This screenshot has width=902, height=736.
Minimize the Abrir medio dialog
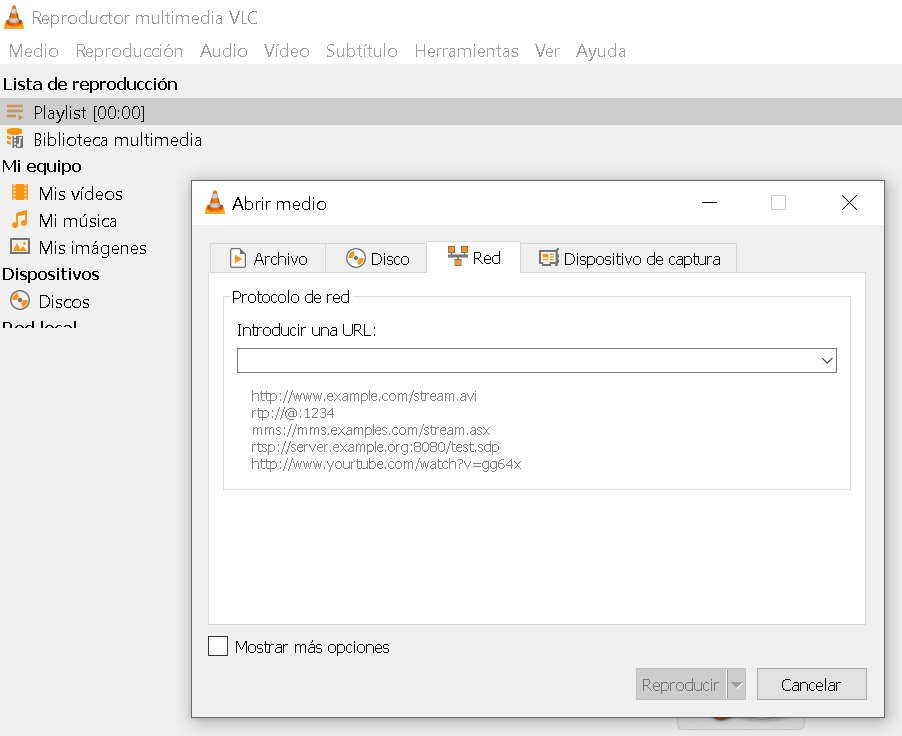click(x=709, y=203)
